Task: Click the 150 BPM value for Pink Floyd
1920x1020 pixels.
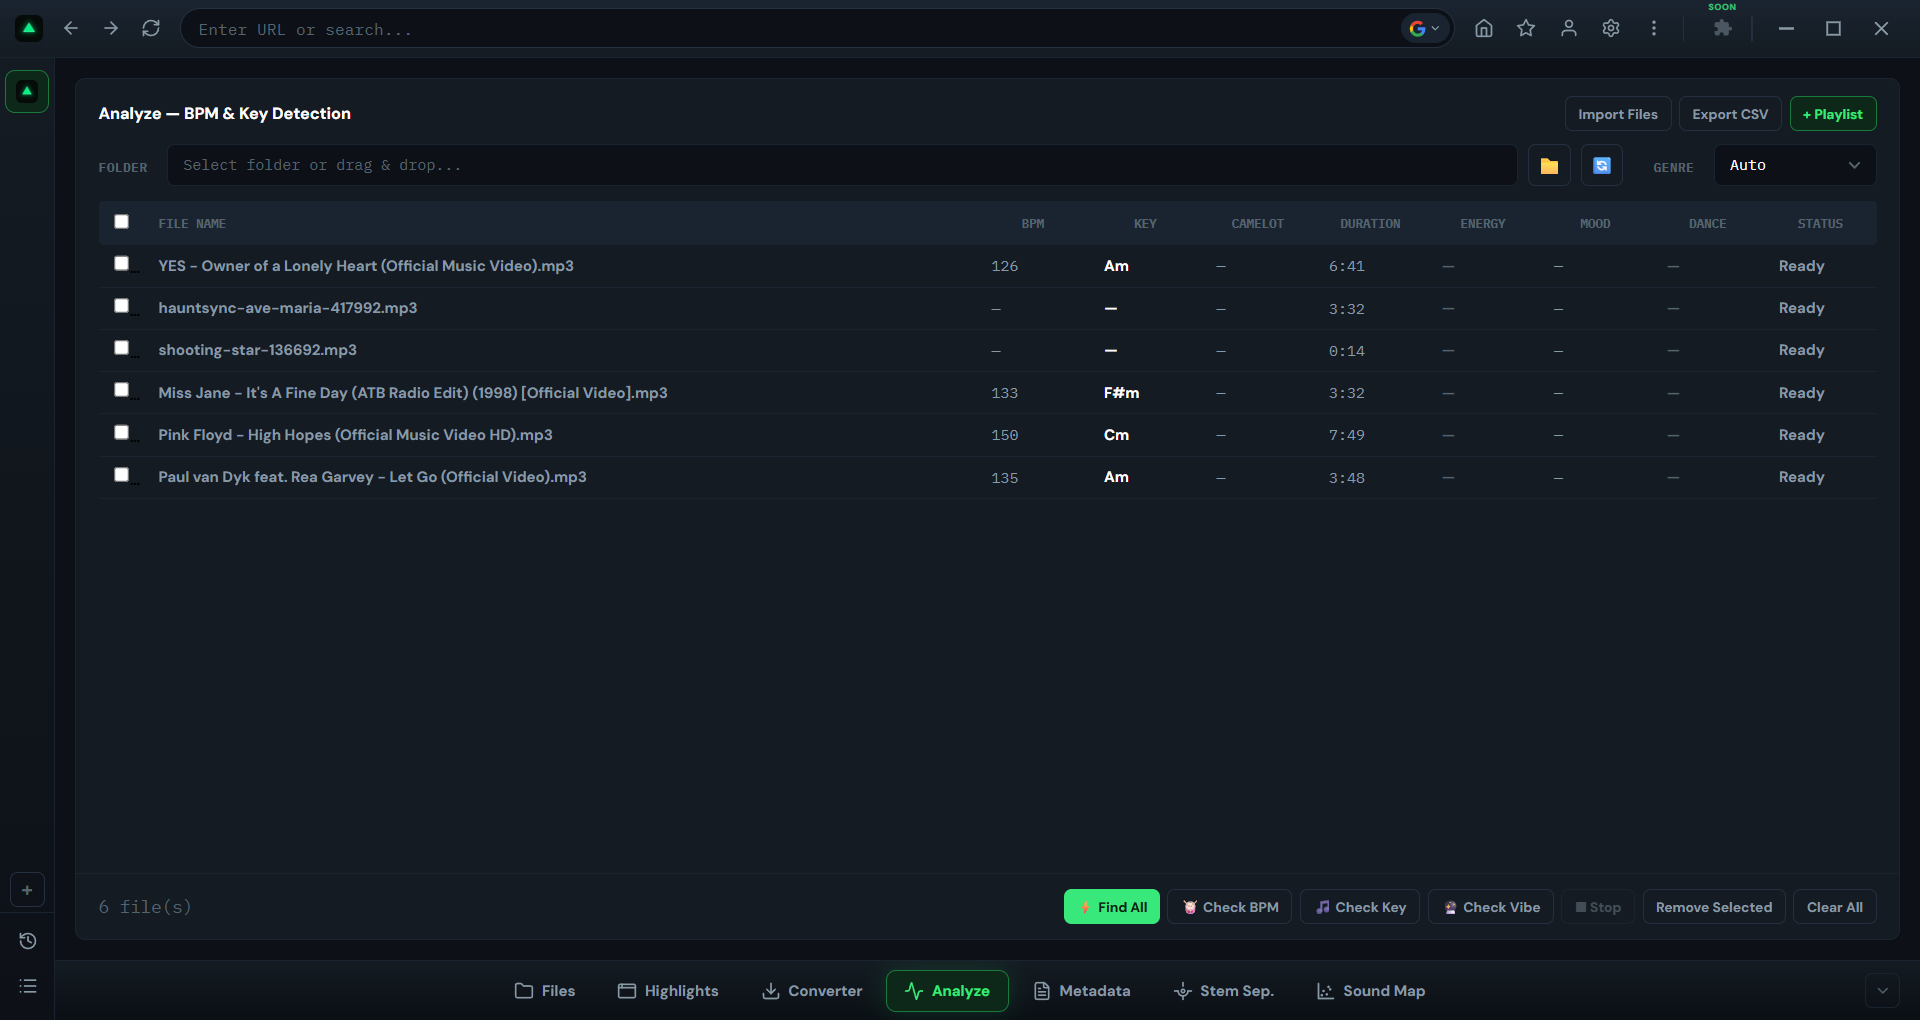Action: point(1005,435)
